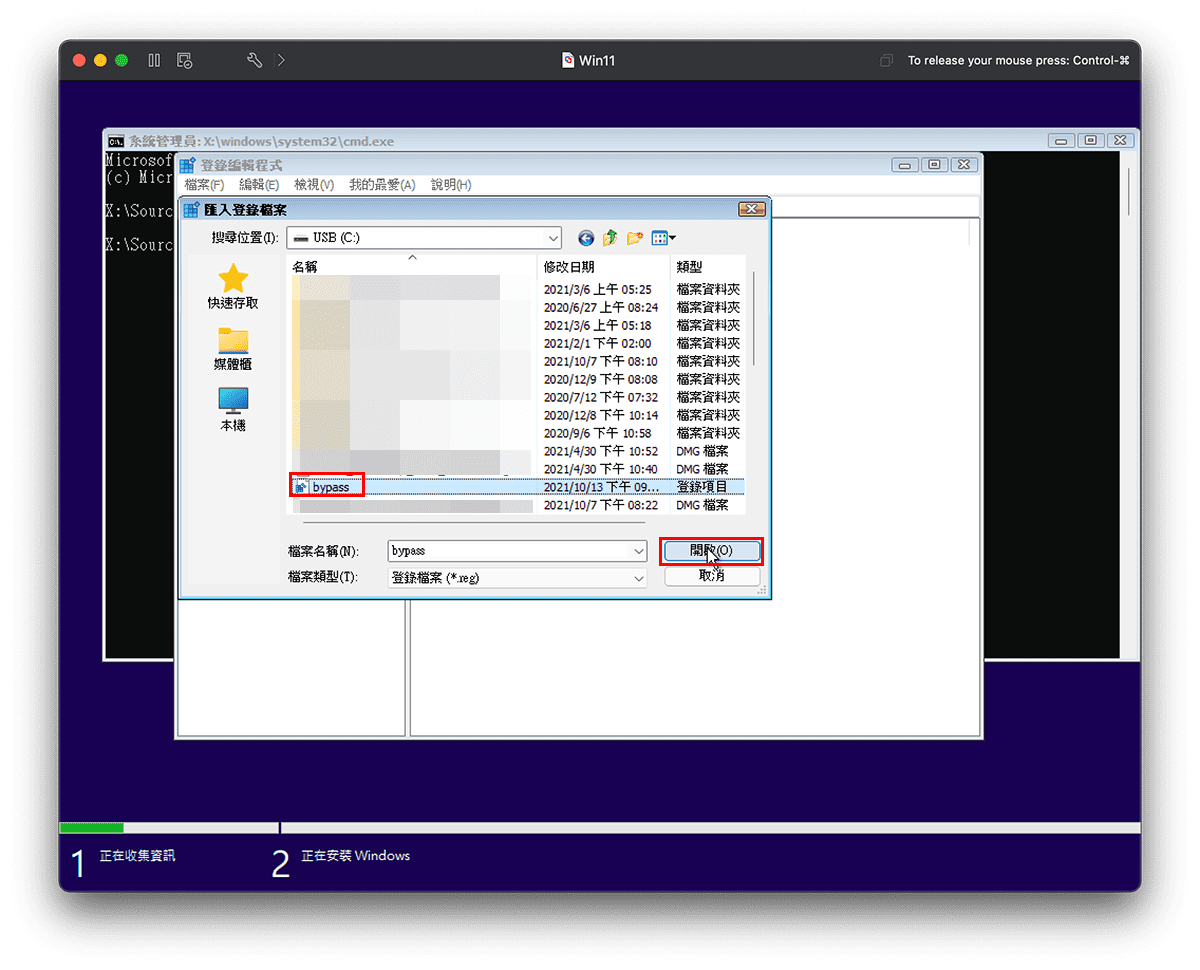Click the 開啟(O) button
Viewport: 1200px width, 970px height.
pos(712,551)
